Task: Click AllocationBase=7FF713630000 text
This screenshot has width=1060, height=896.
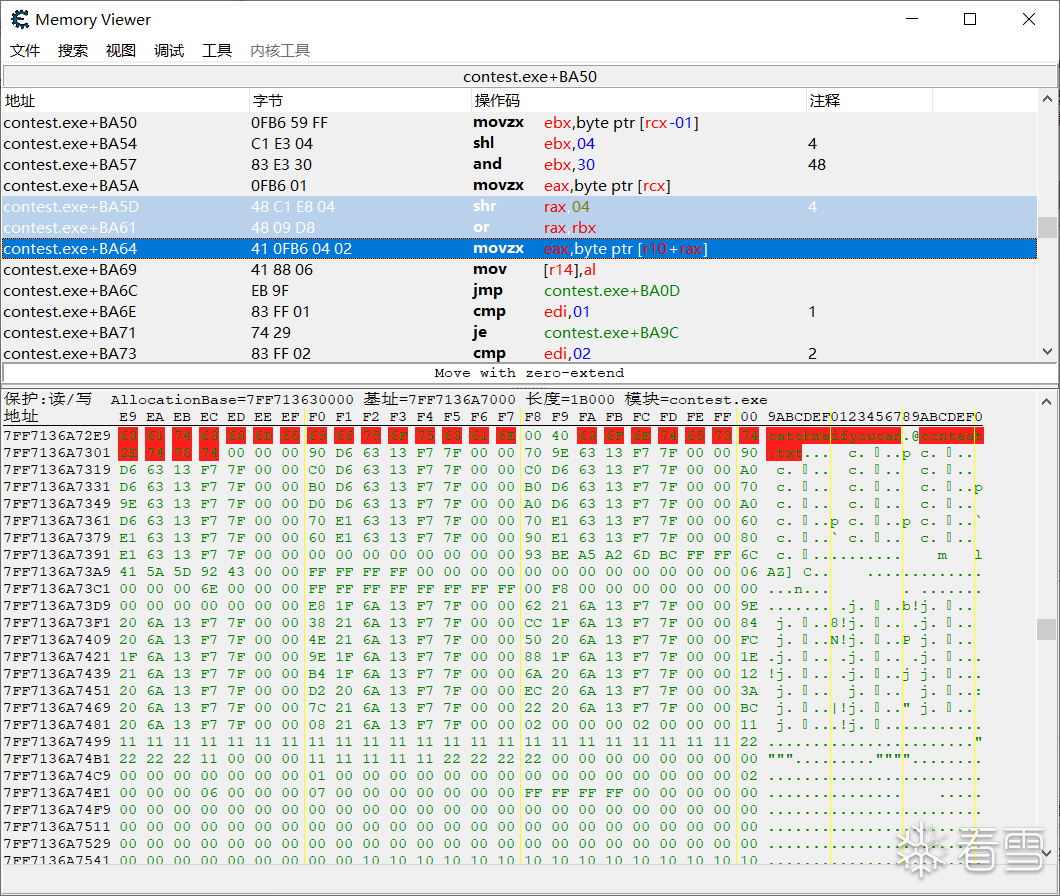Action: point(232,400)
